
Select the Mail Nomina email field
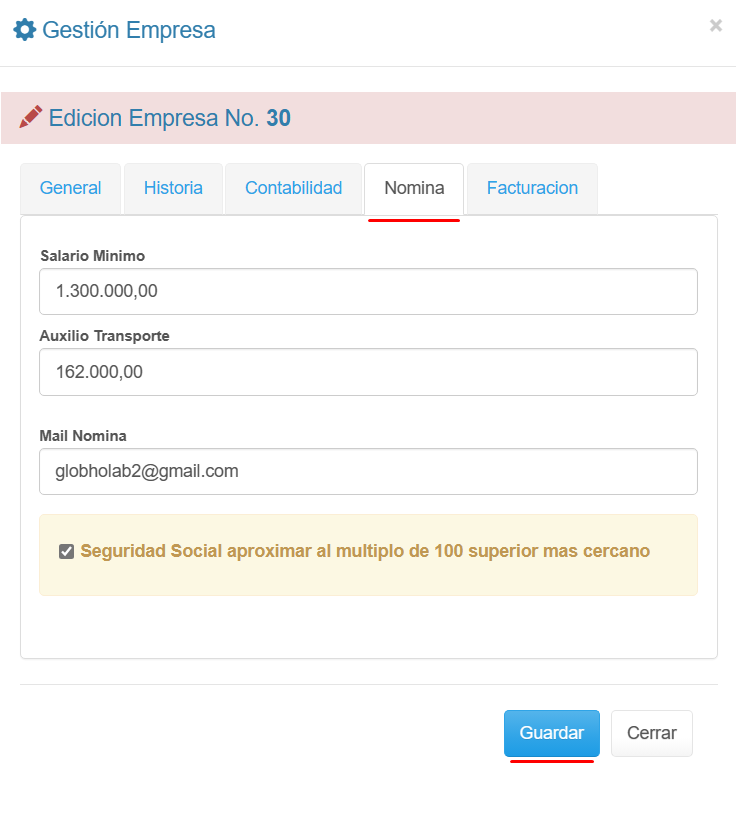[x=368, y=471]
